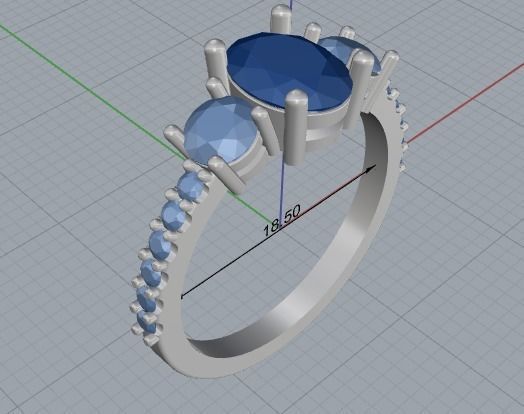Click the "18.50" dimension text
This screenshot has height=414, width=524.
282,221
